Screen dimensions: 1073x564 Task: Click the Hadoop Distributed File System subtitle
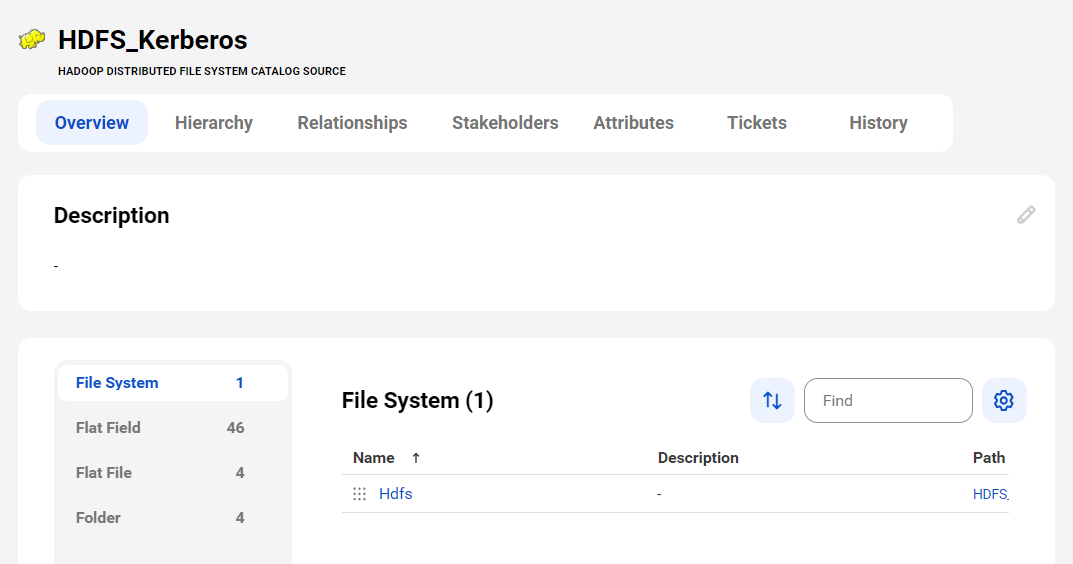(x=202, y=71)
